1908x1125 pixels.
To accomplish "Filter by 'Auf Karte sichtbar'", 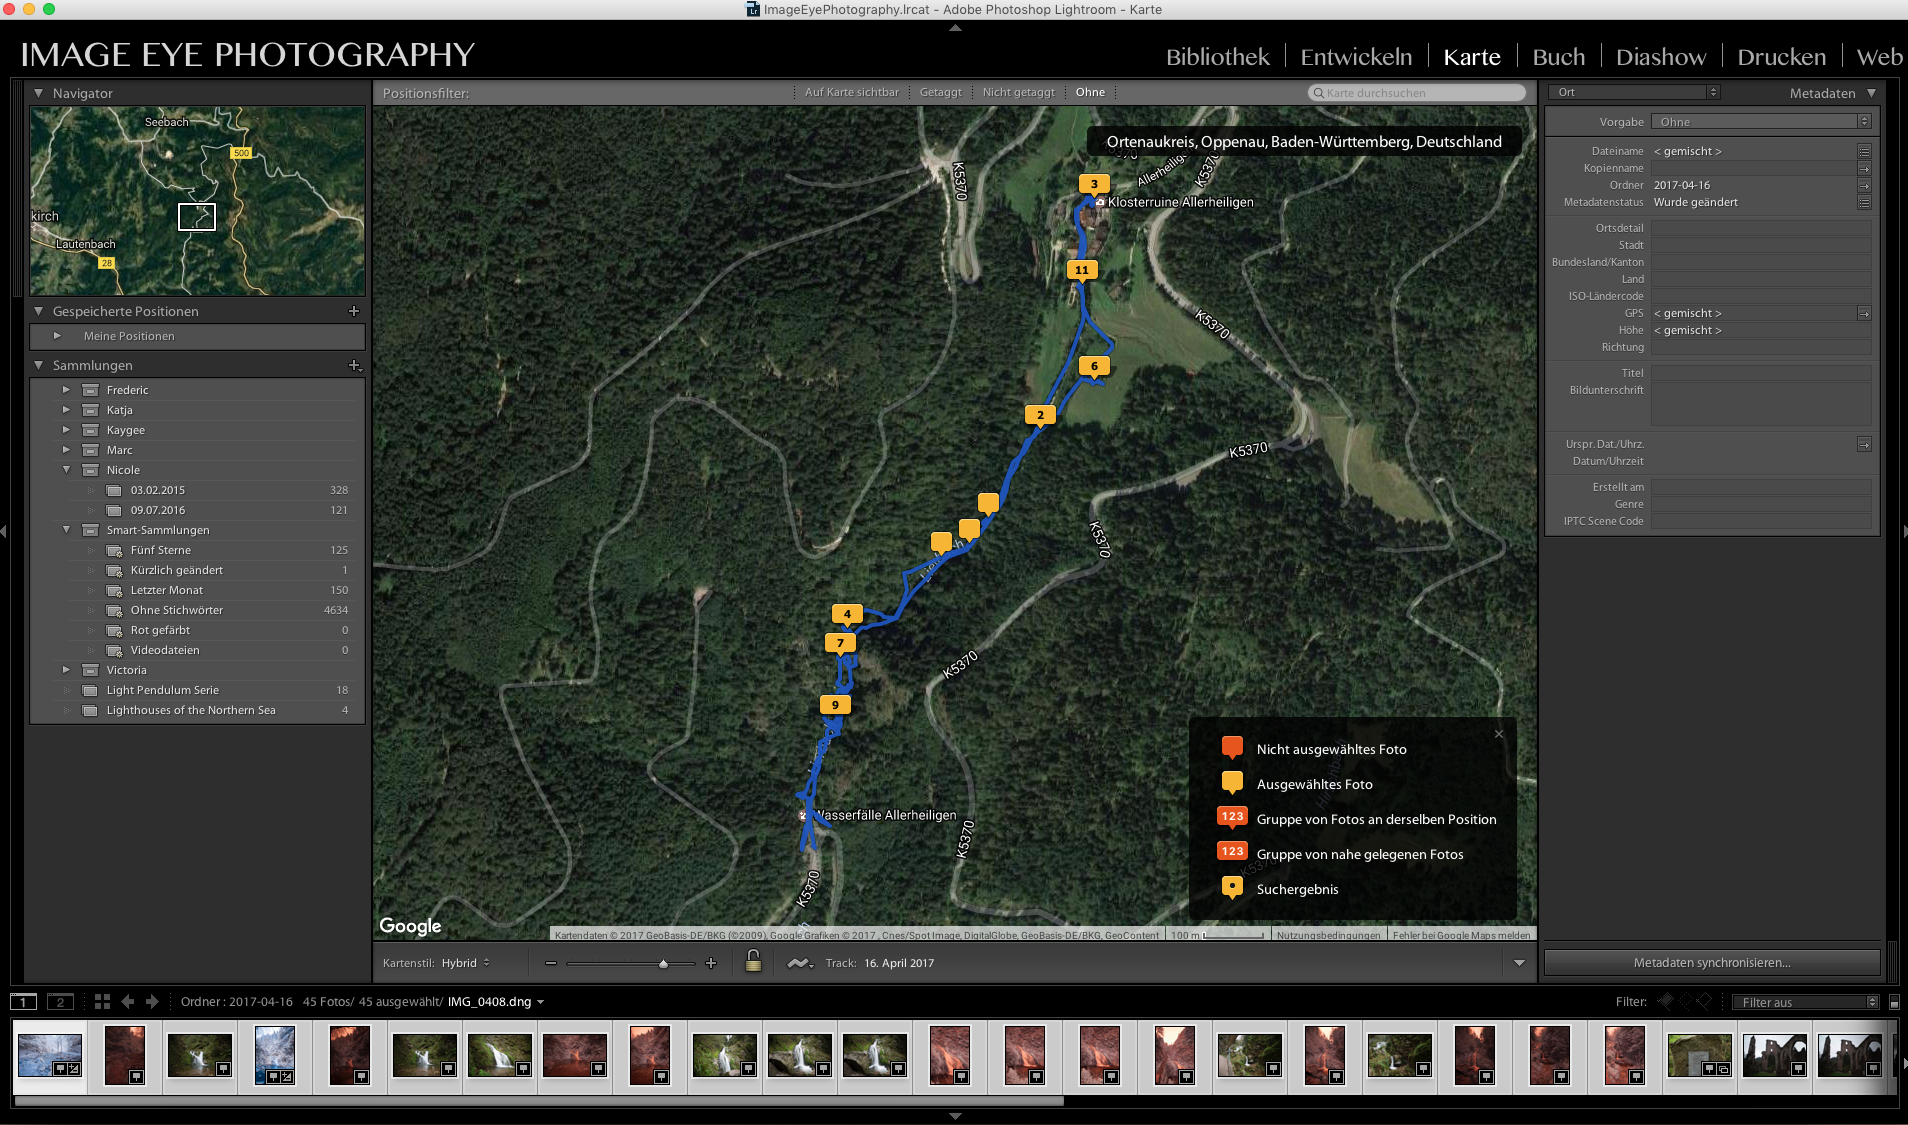I will pos(851,92).
